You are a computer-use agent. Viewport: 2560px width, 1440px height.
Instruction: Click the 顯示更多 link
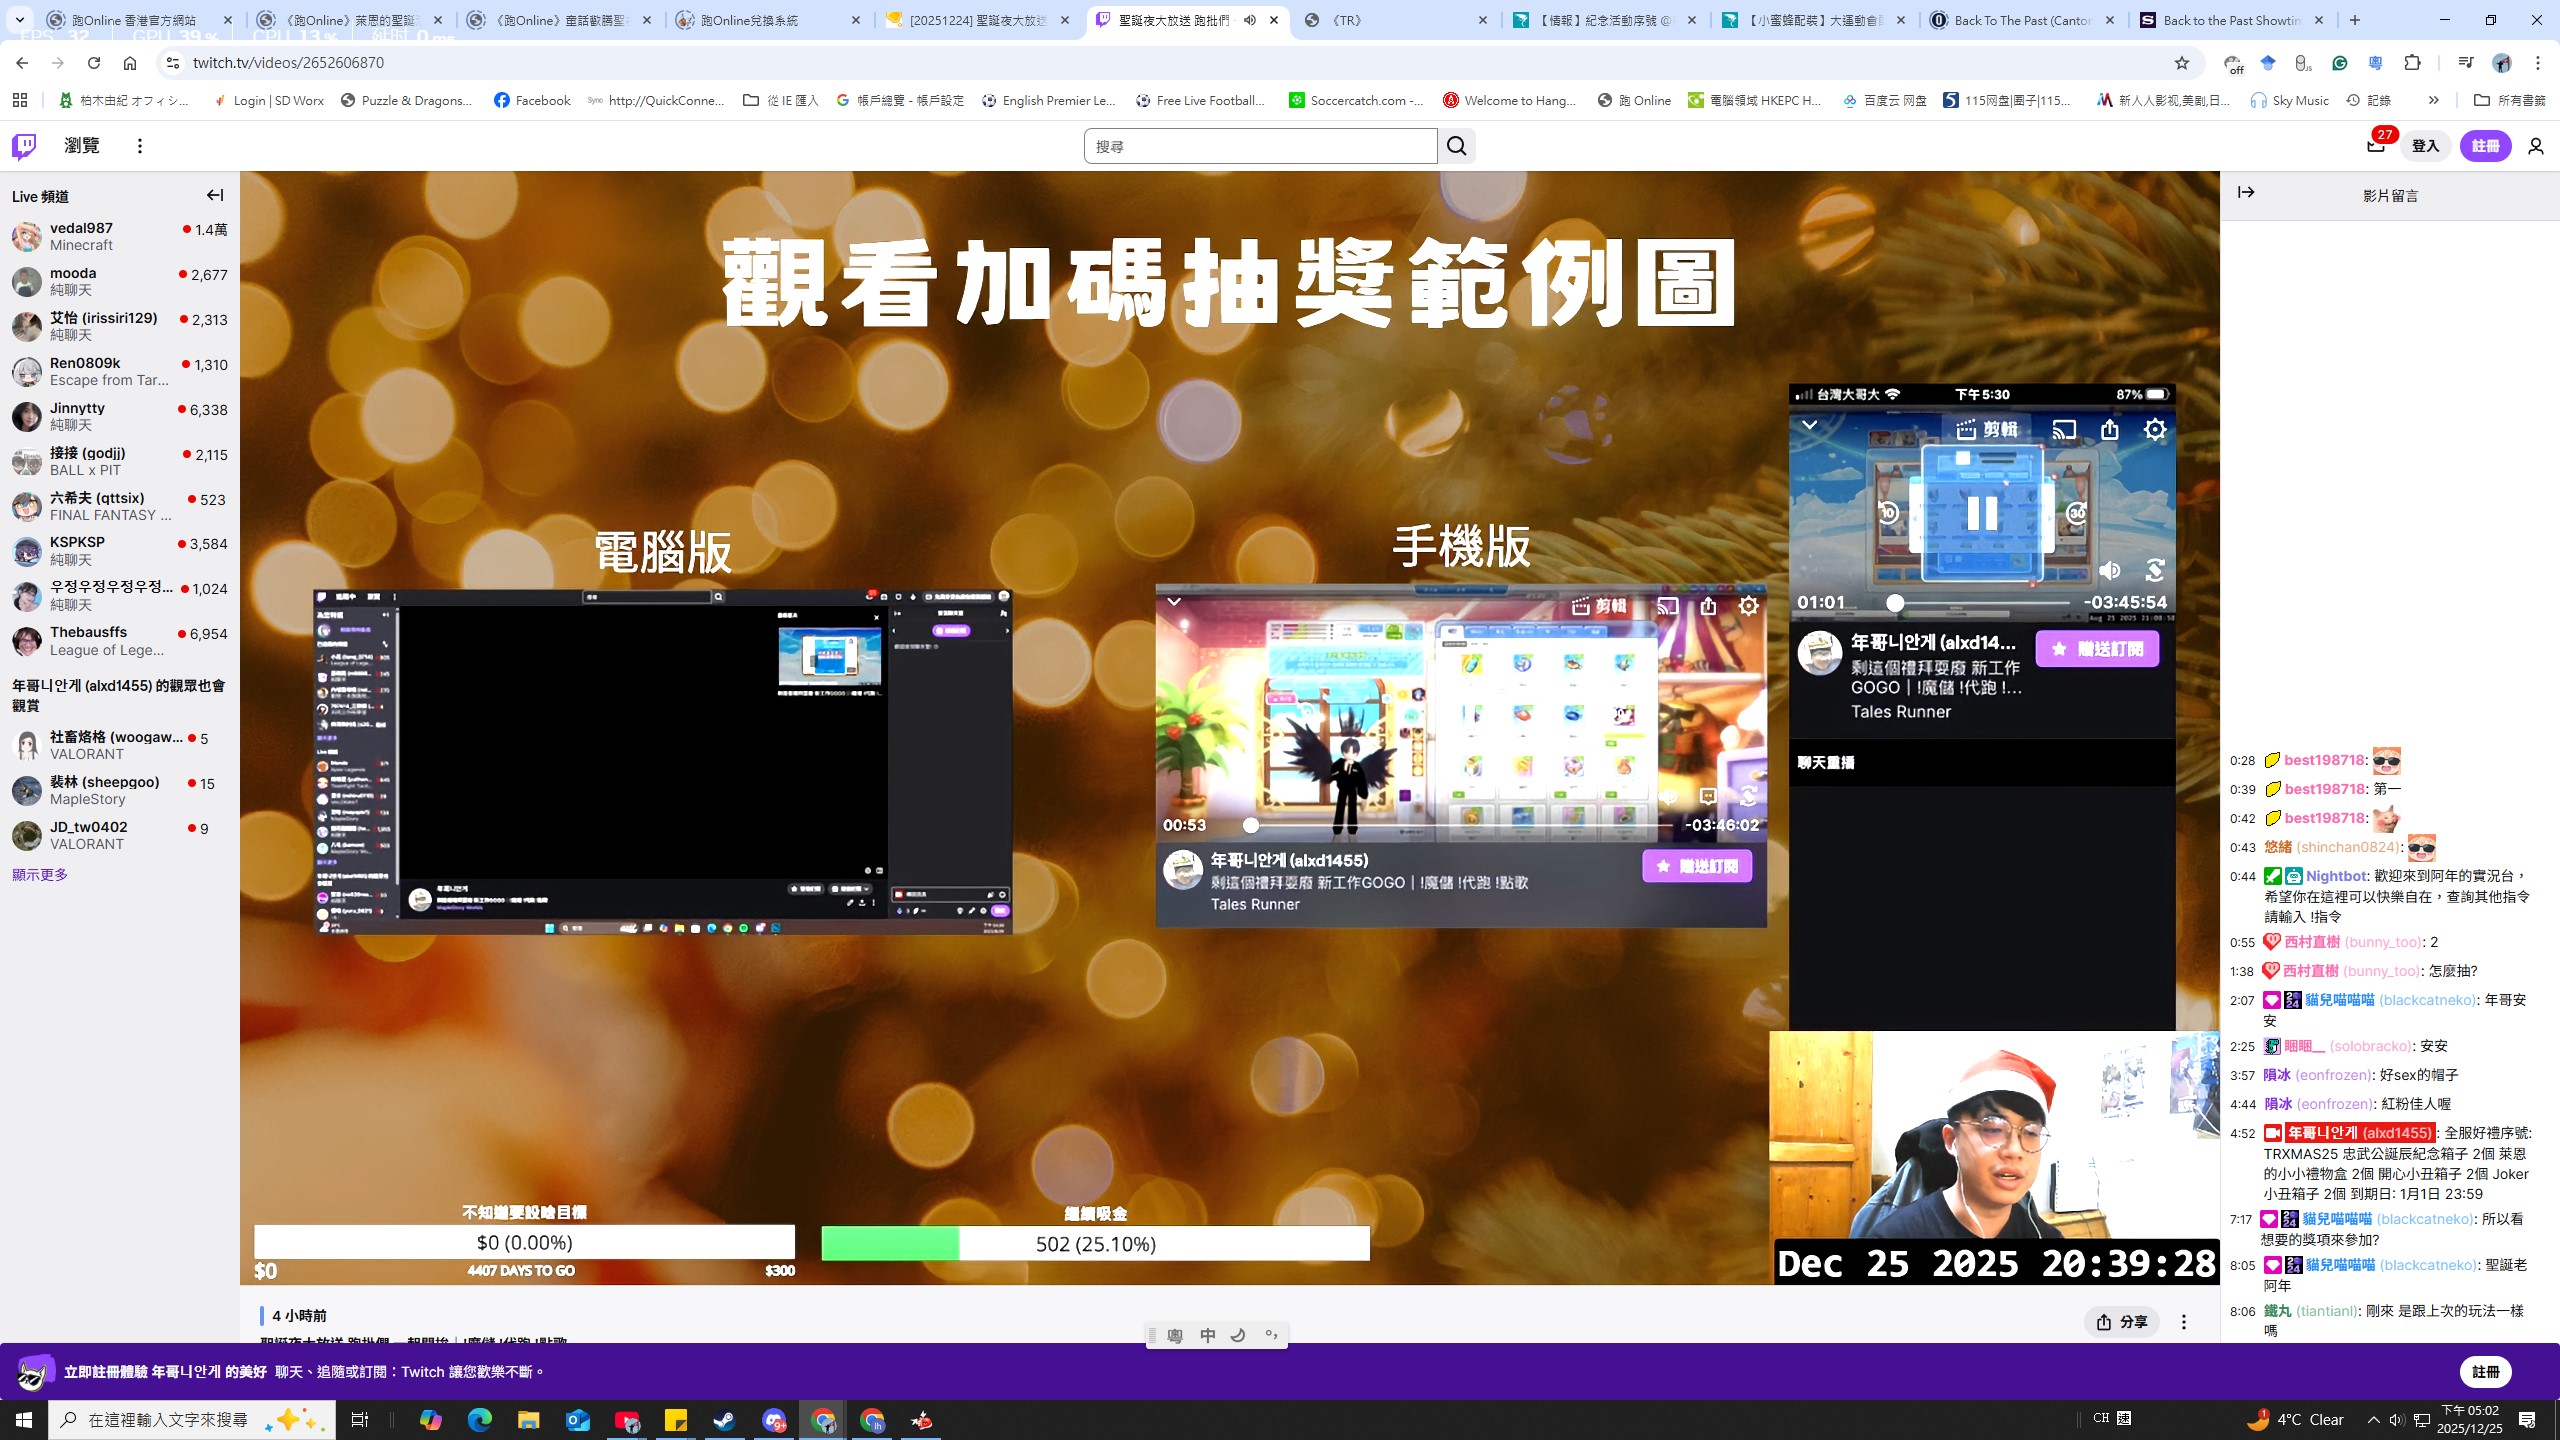[x=40, y=875]
